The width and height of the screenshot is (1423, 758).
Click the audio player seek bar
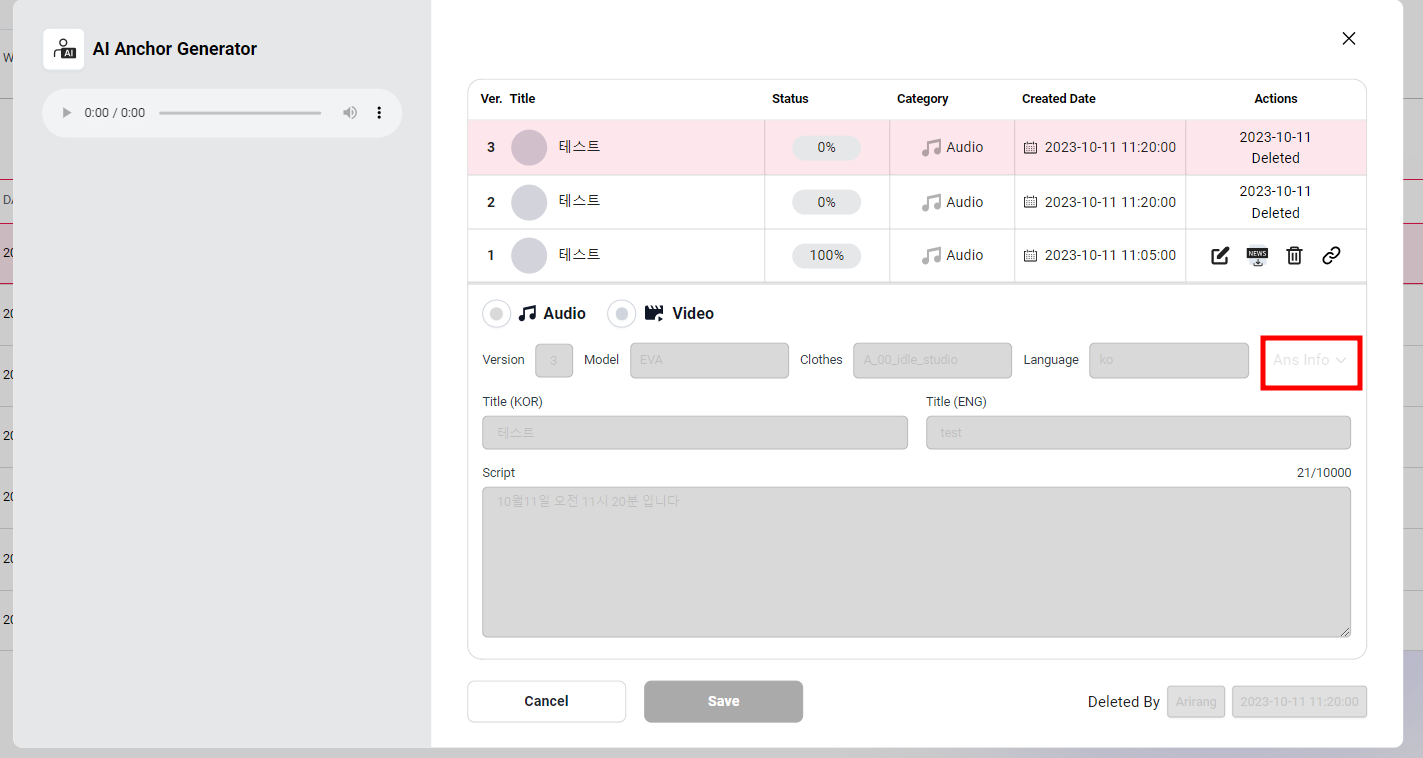point(240,113)
